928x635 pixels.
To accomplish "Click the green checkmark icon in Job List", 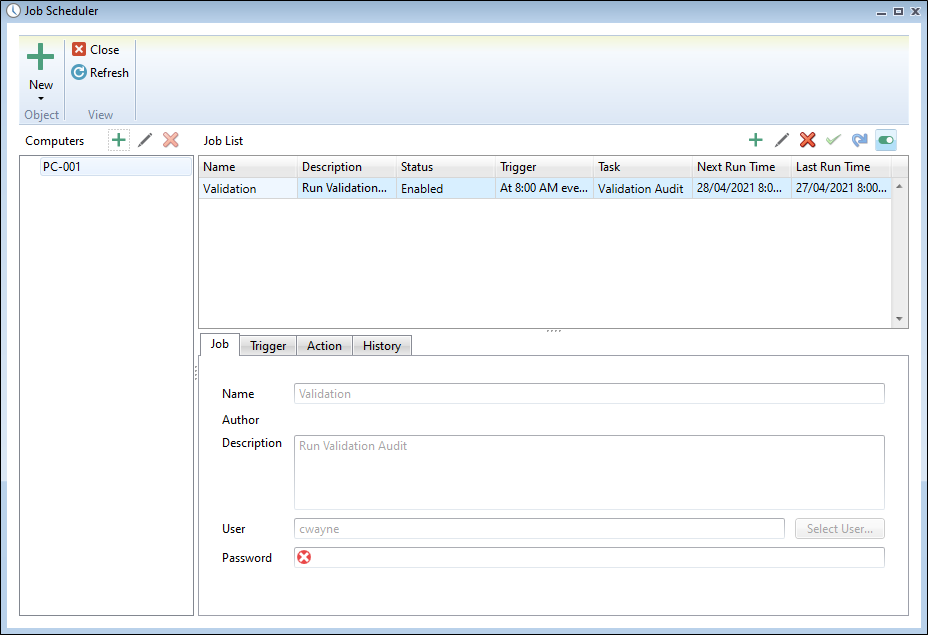I will 833,140.
